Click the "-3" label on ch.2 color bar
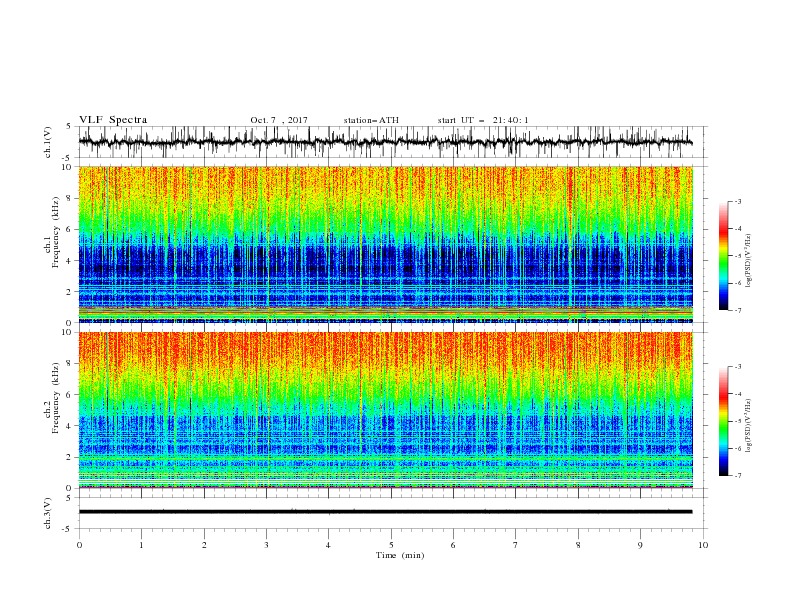 point(737,367)
